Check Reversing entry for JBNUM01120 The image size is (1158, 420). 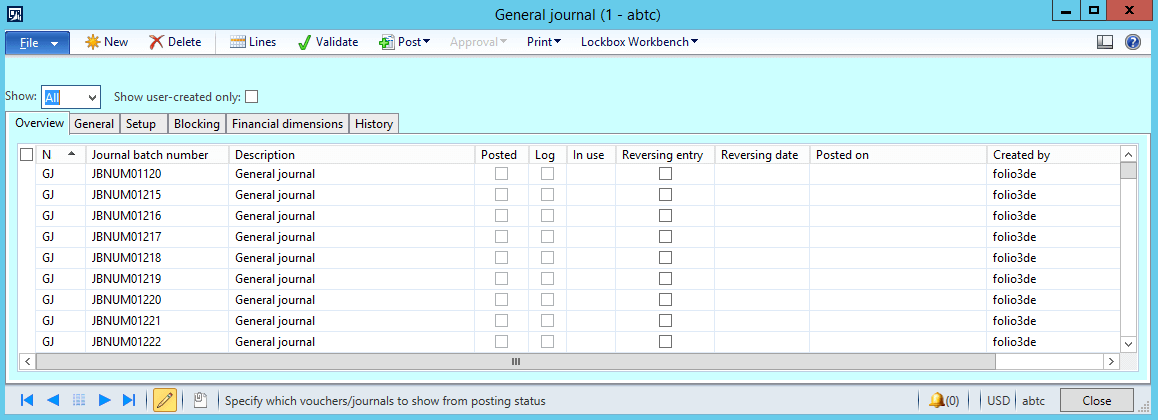tap(665, 174)
